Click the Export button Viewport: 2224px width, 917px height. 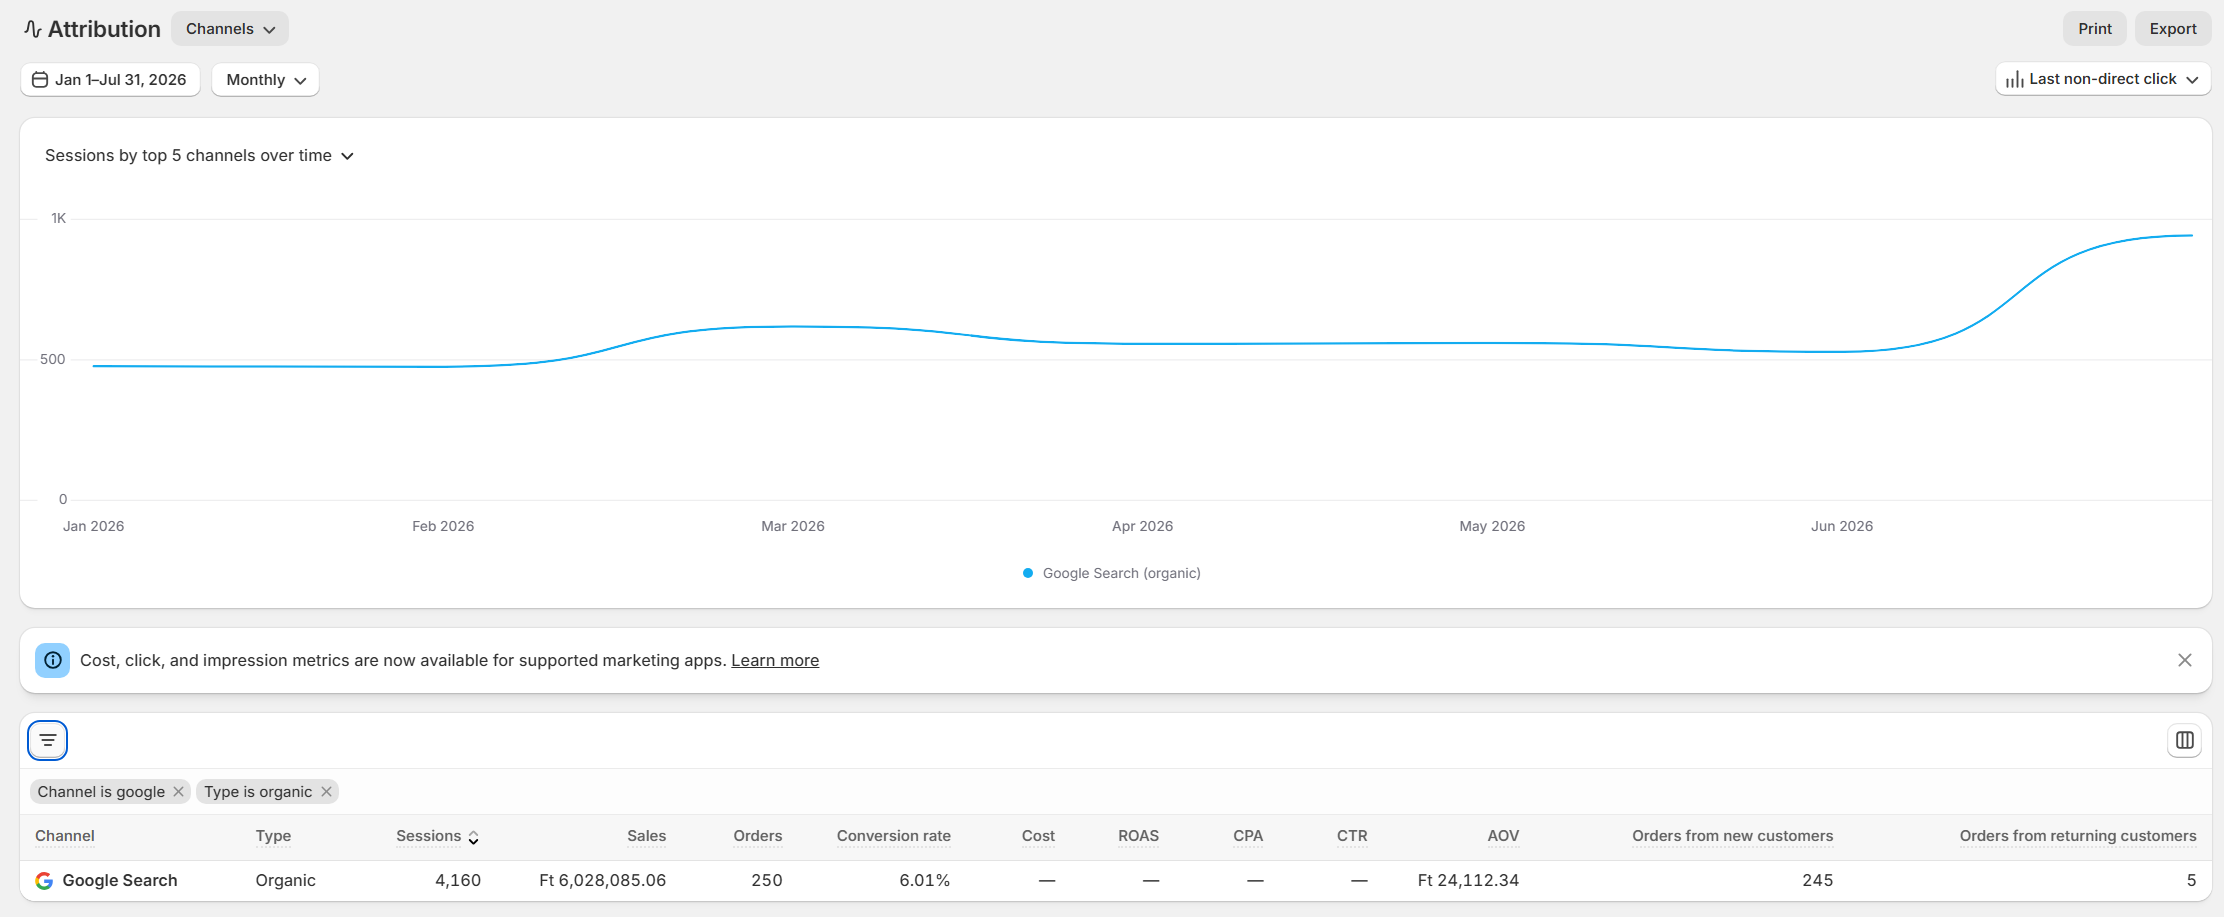click(2173, 29)
